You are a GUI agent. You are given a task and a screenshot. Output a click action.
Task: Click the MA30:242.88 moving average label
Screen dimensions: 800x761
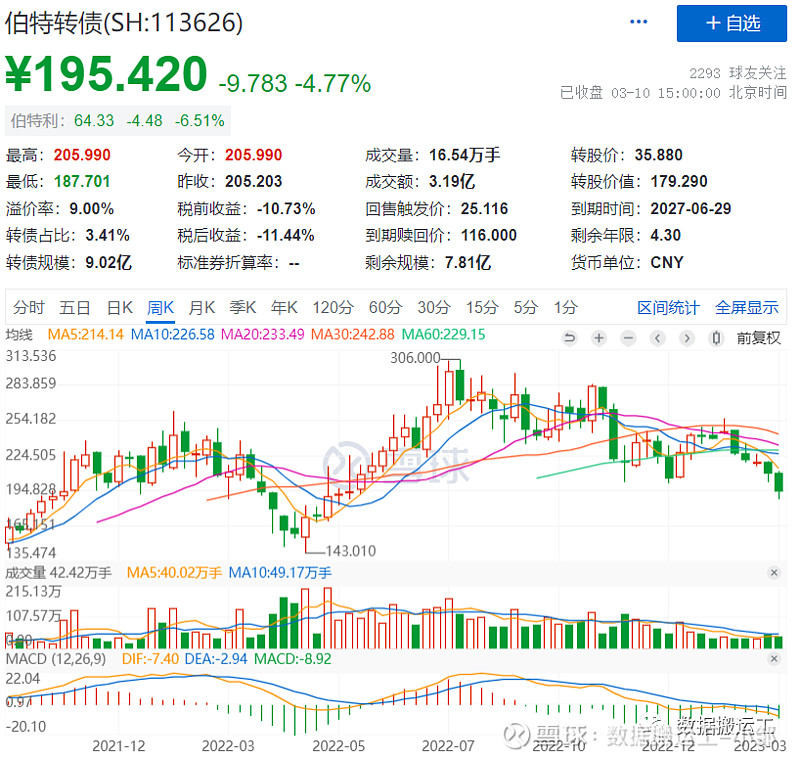tap(353, 335)
